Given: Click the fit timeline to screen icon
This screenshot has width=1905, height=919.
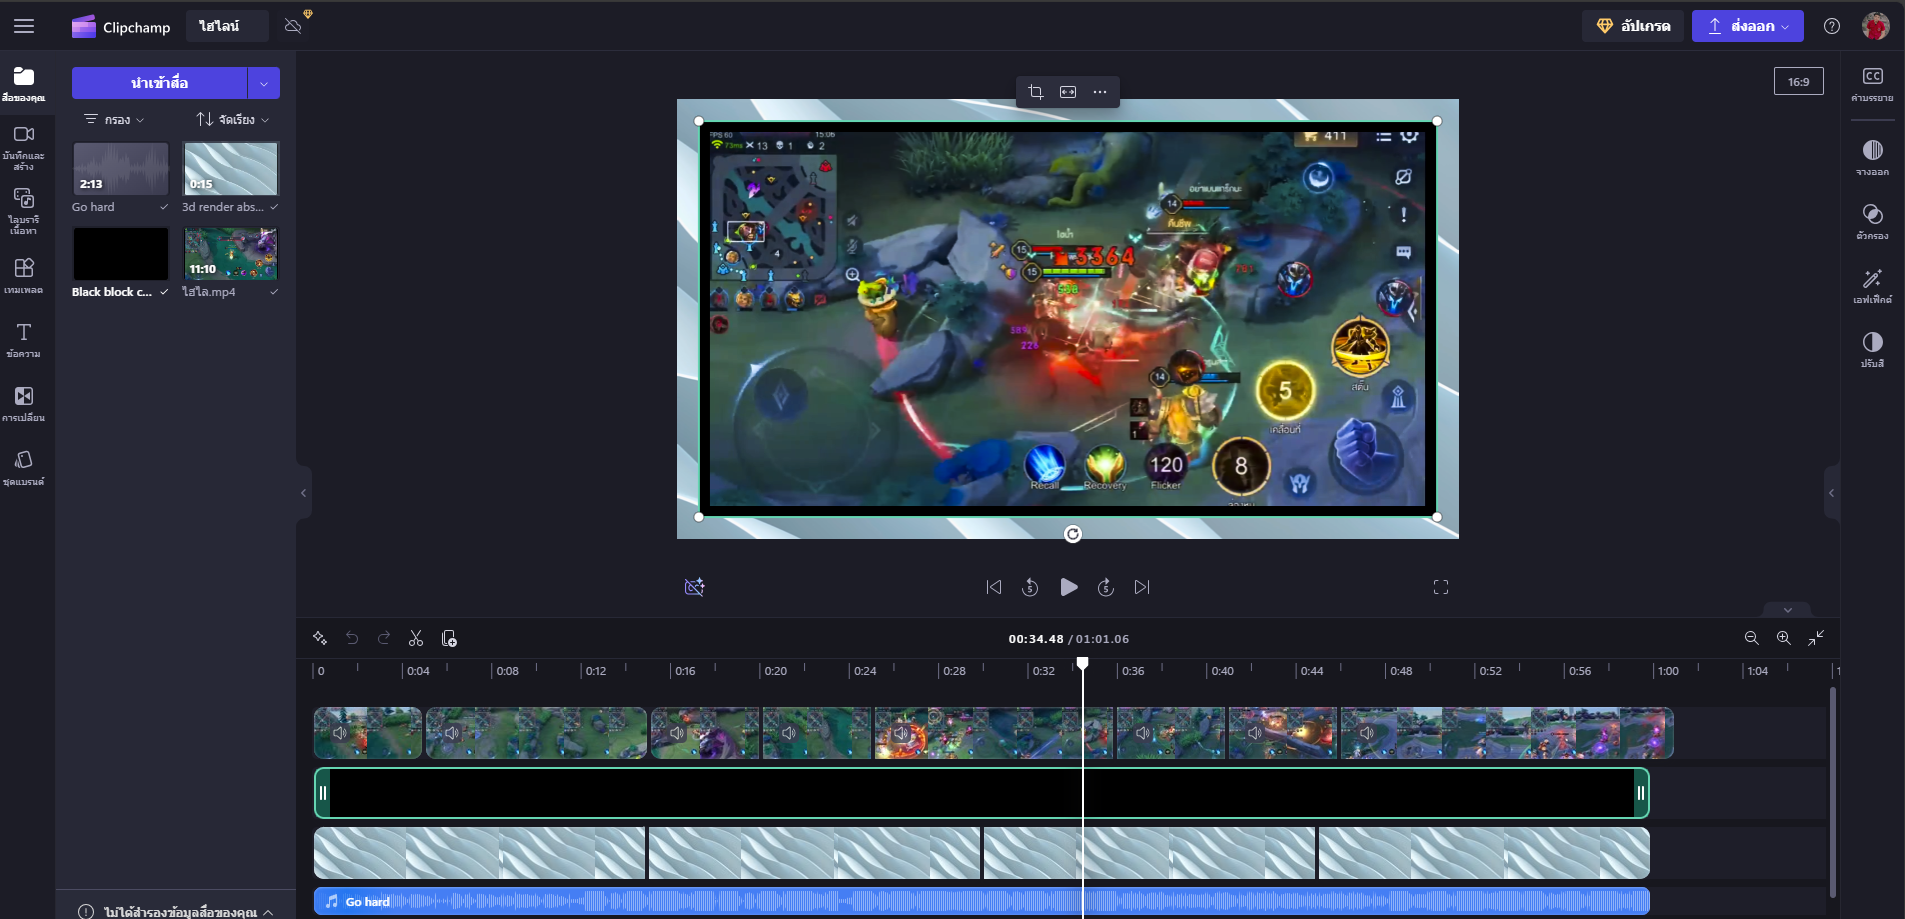Looking at the screenshot, I should [x=1816, y=638].
